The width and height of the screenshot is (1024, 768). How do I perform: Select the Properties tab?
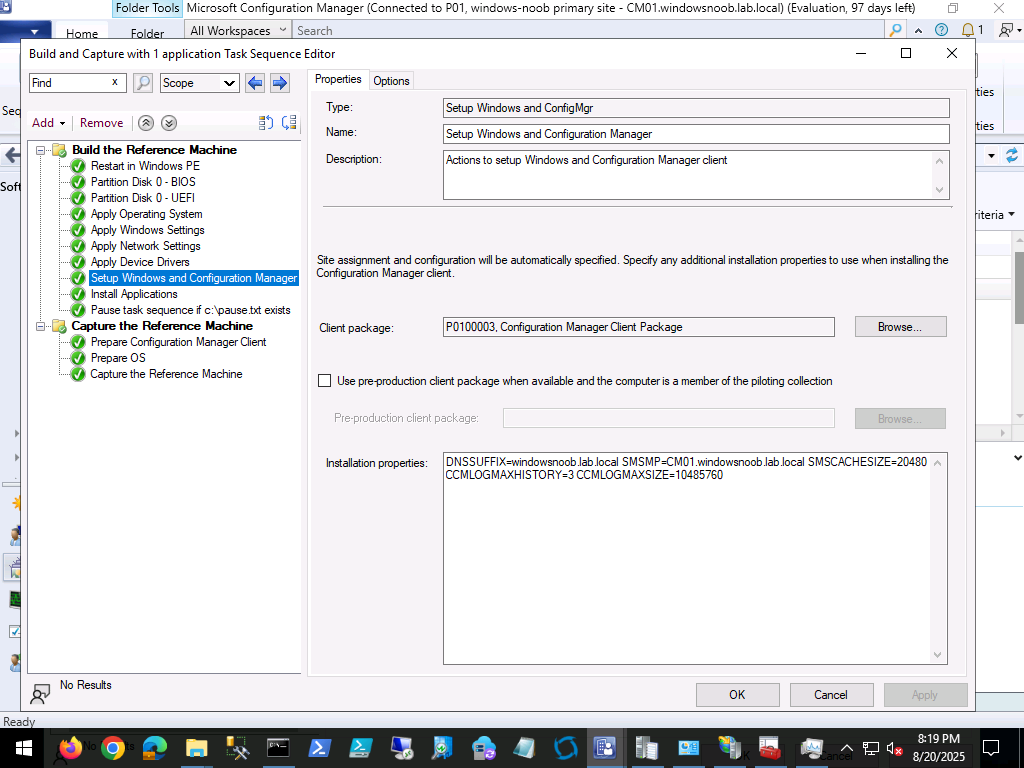pyautogui.click(x=338, y=79)
